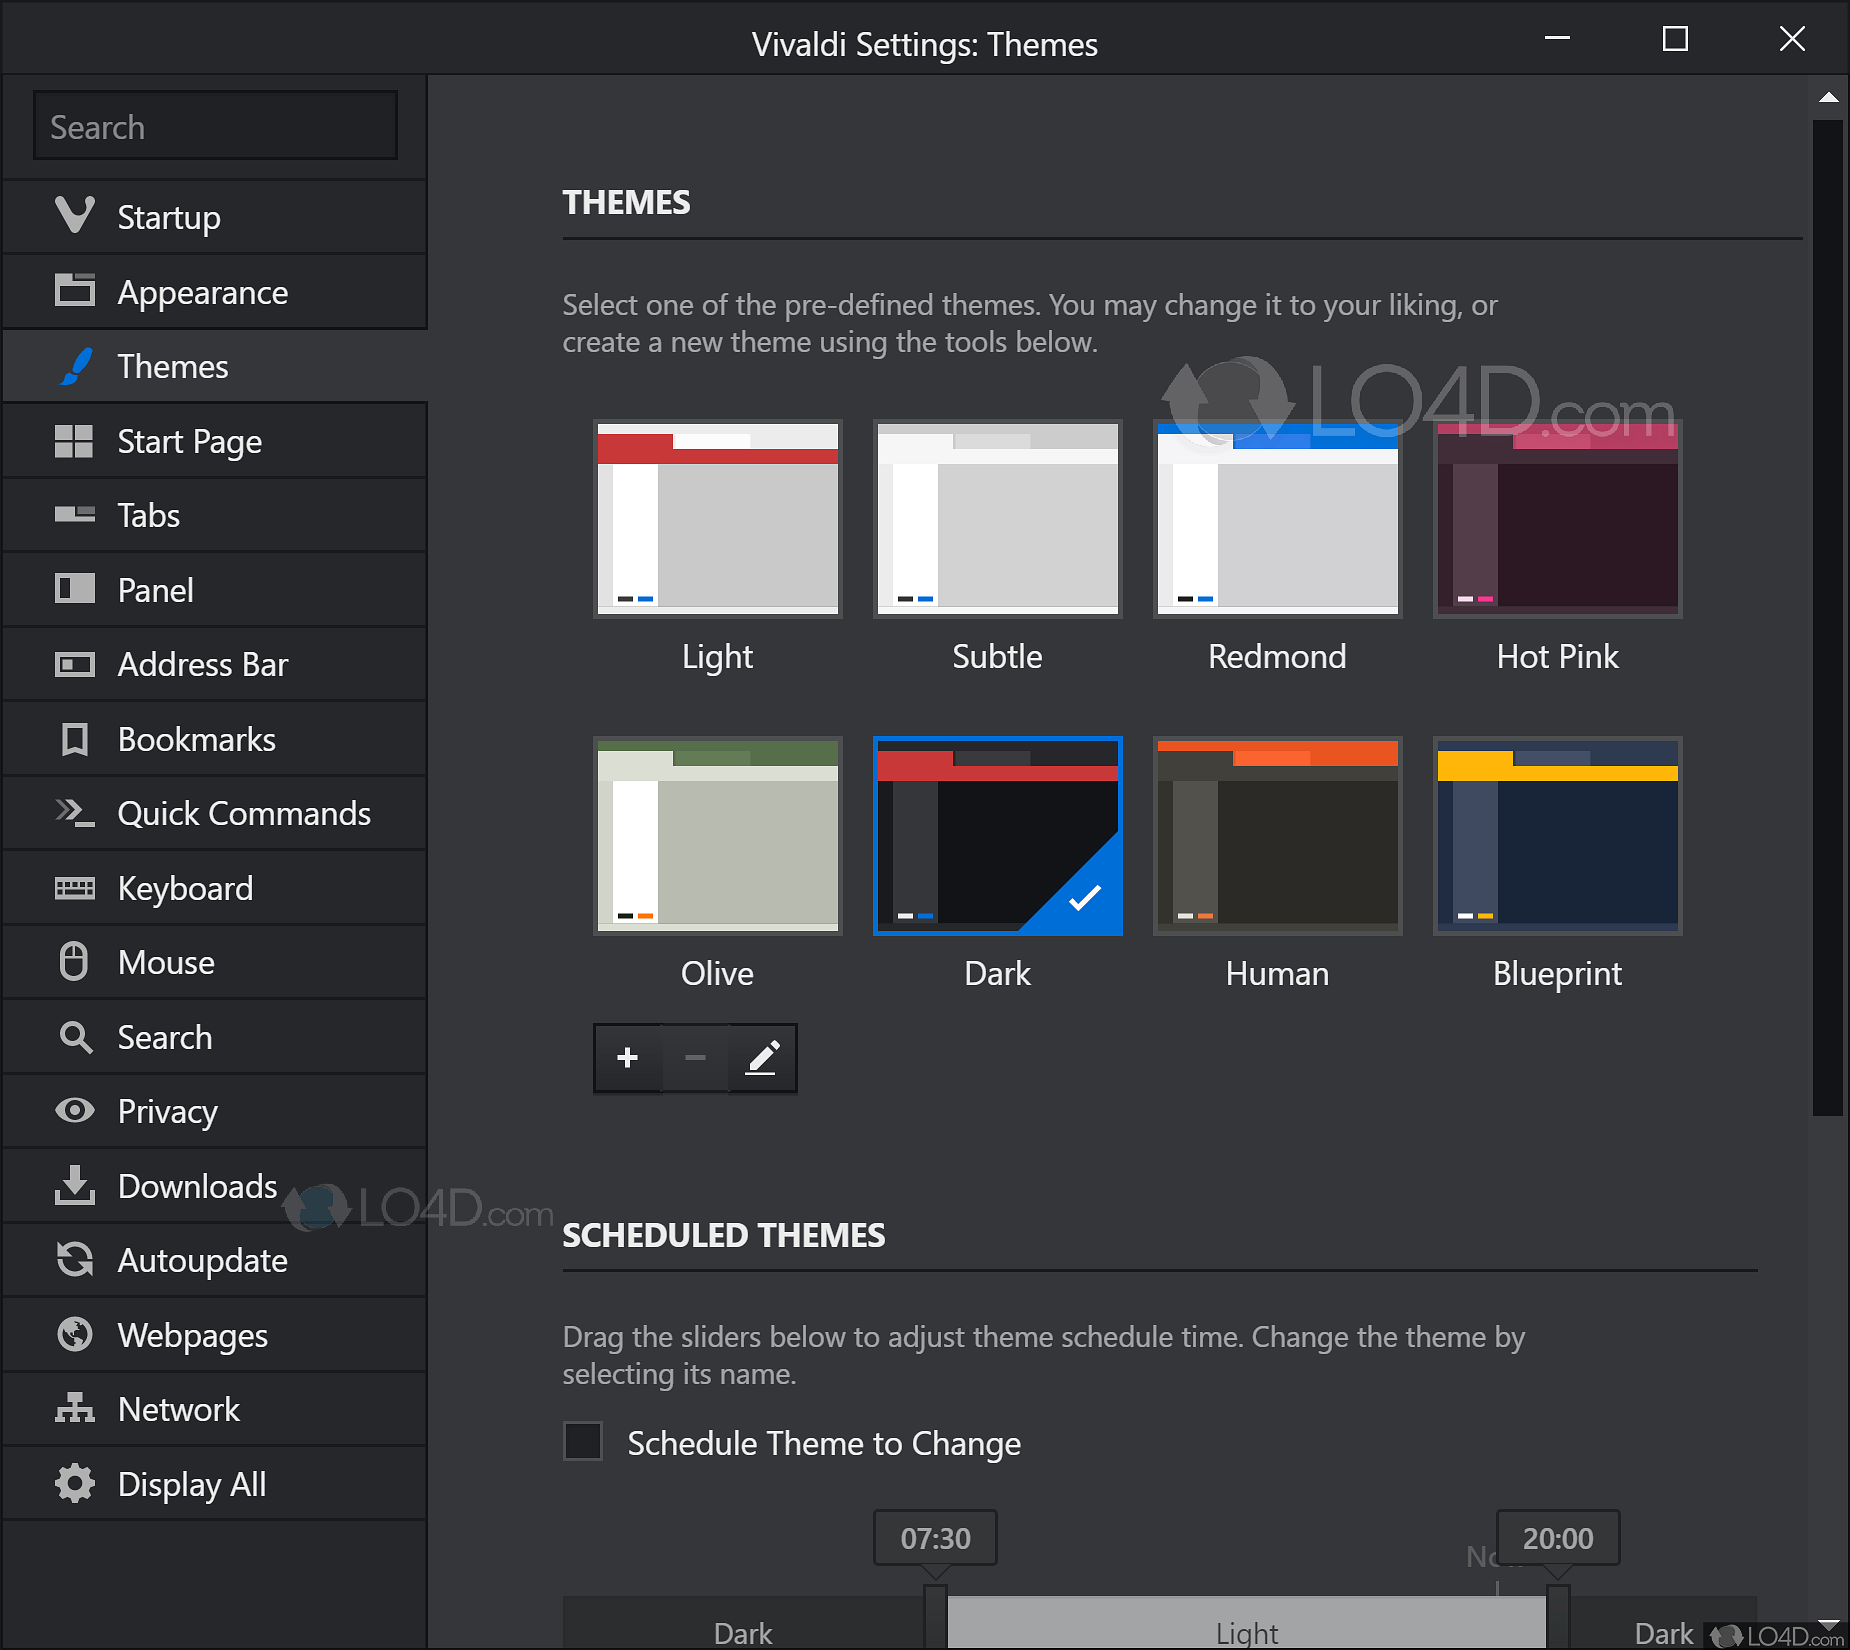Click the Startup Vivaldi icon
1850x1650 pixels.
[x=77, y=216]
